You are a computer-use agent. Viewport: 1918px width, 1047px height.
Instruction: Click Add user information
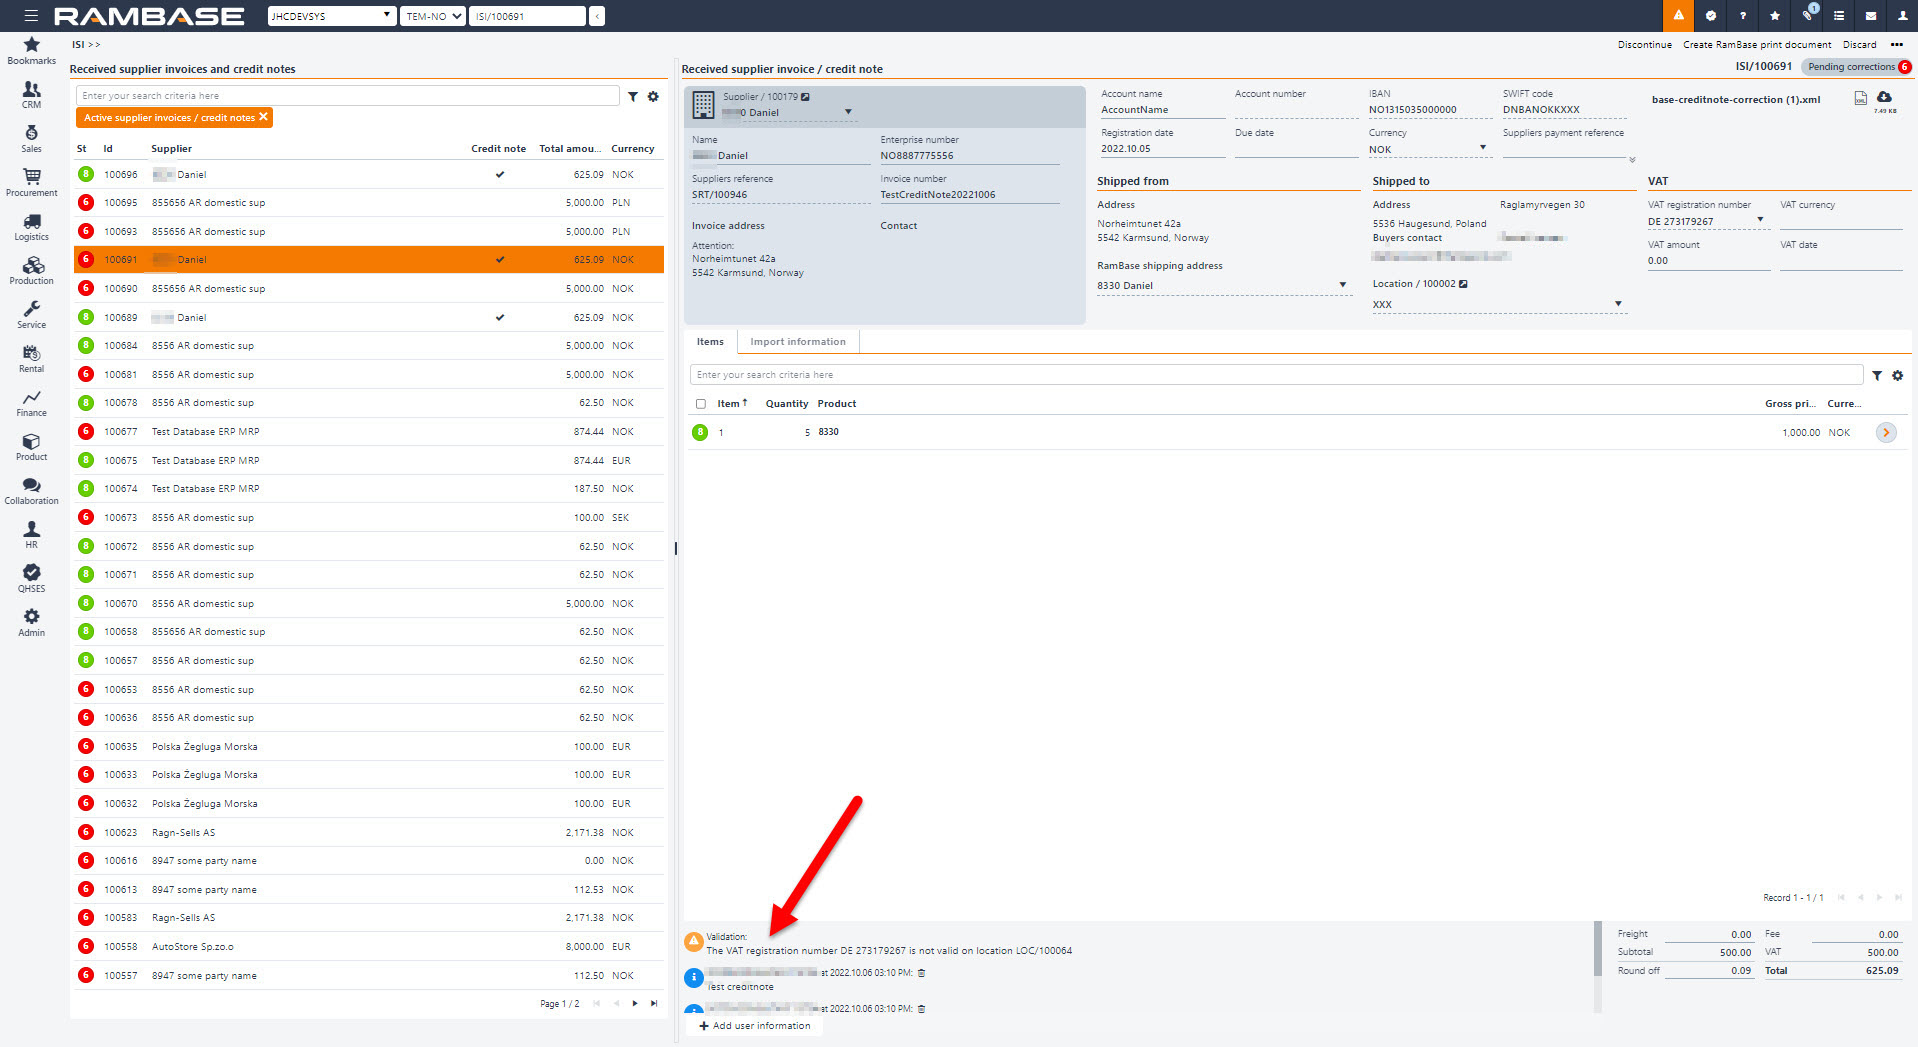pyautogui.click(x=755, y=1026)
